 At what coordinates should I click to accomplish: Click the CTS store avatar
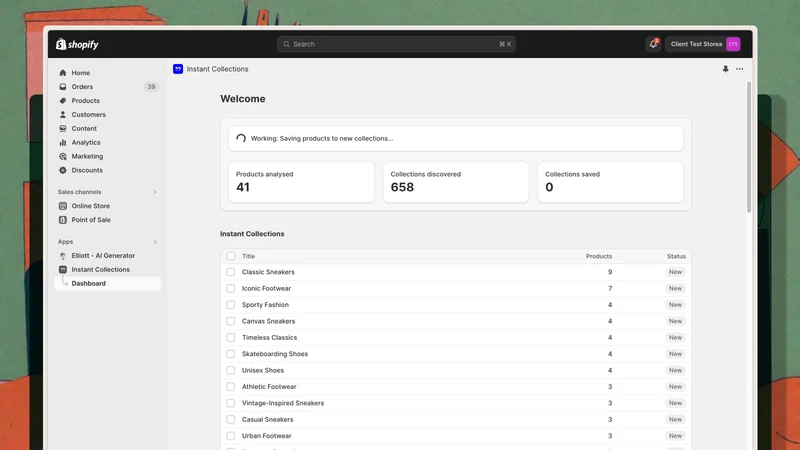pyautogui.click(x=733, y=44)
